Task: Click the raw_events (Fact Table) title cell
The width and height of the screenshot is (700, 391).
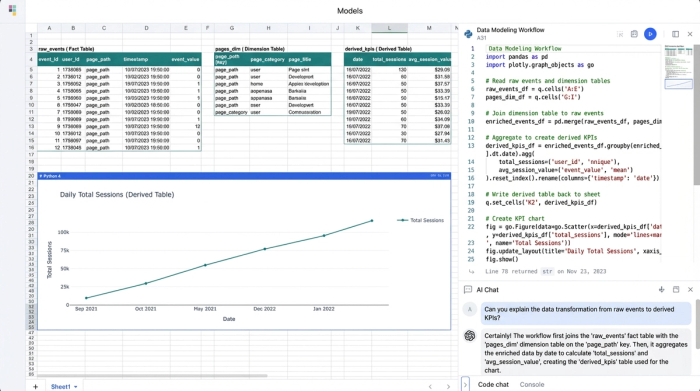Action: tap(66, 49)
